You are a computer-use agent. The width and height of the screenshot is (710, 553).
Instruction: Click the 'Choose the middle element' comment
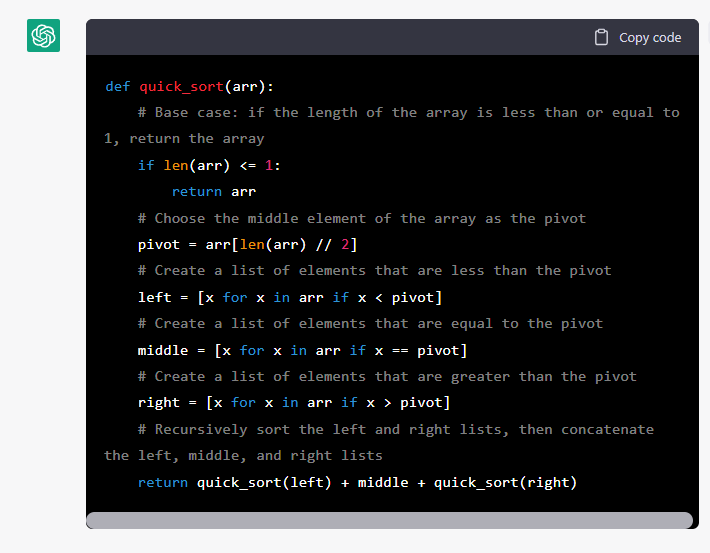click(362, 218)
